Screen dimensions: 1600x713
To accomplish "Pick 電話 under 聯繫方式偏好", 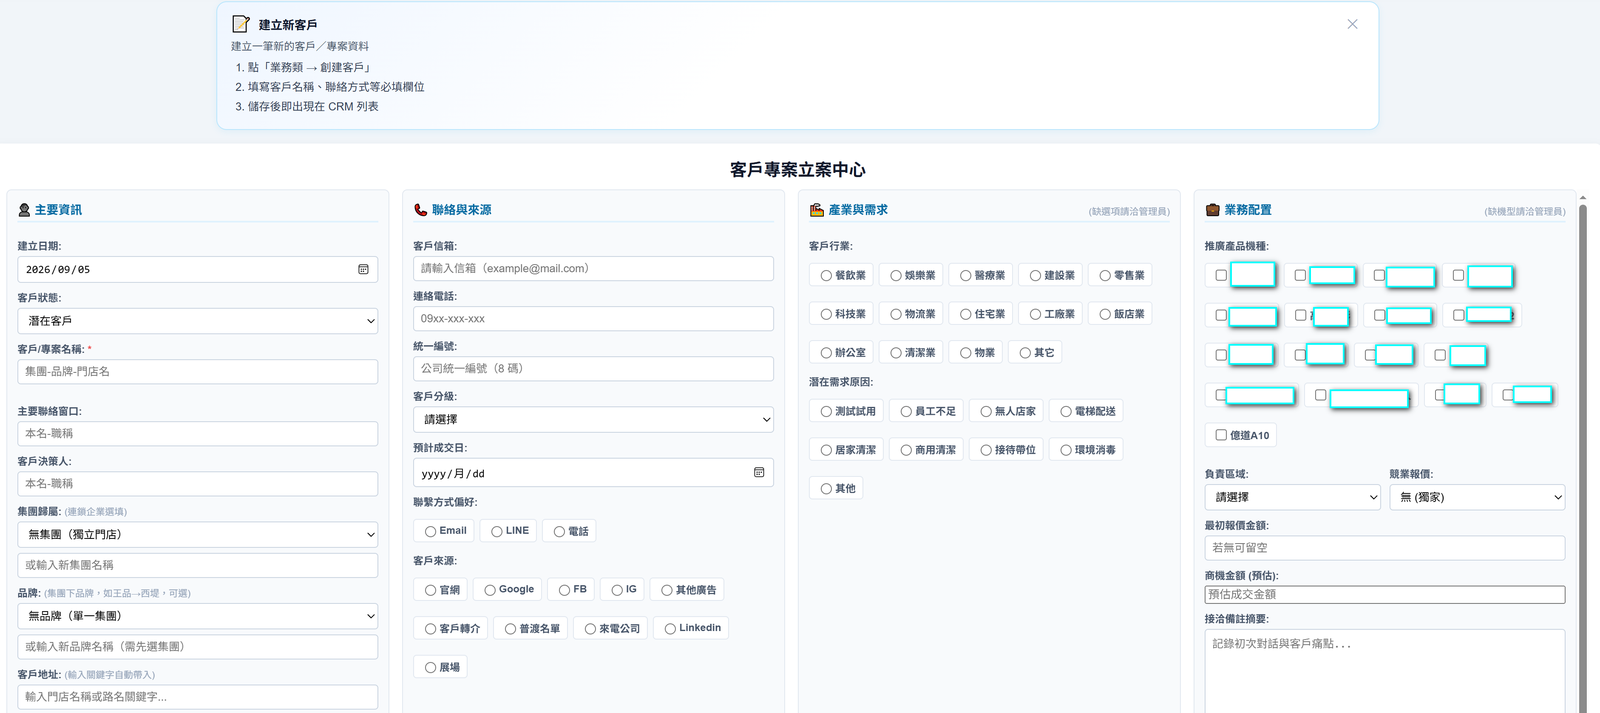I will (559, 531).
